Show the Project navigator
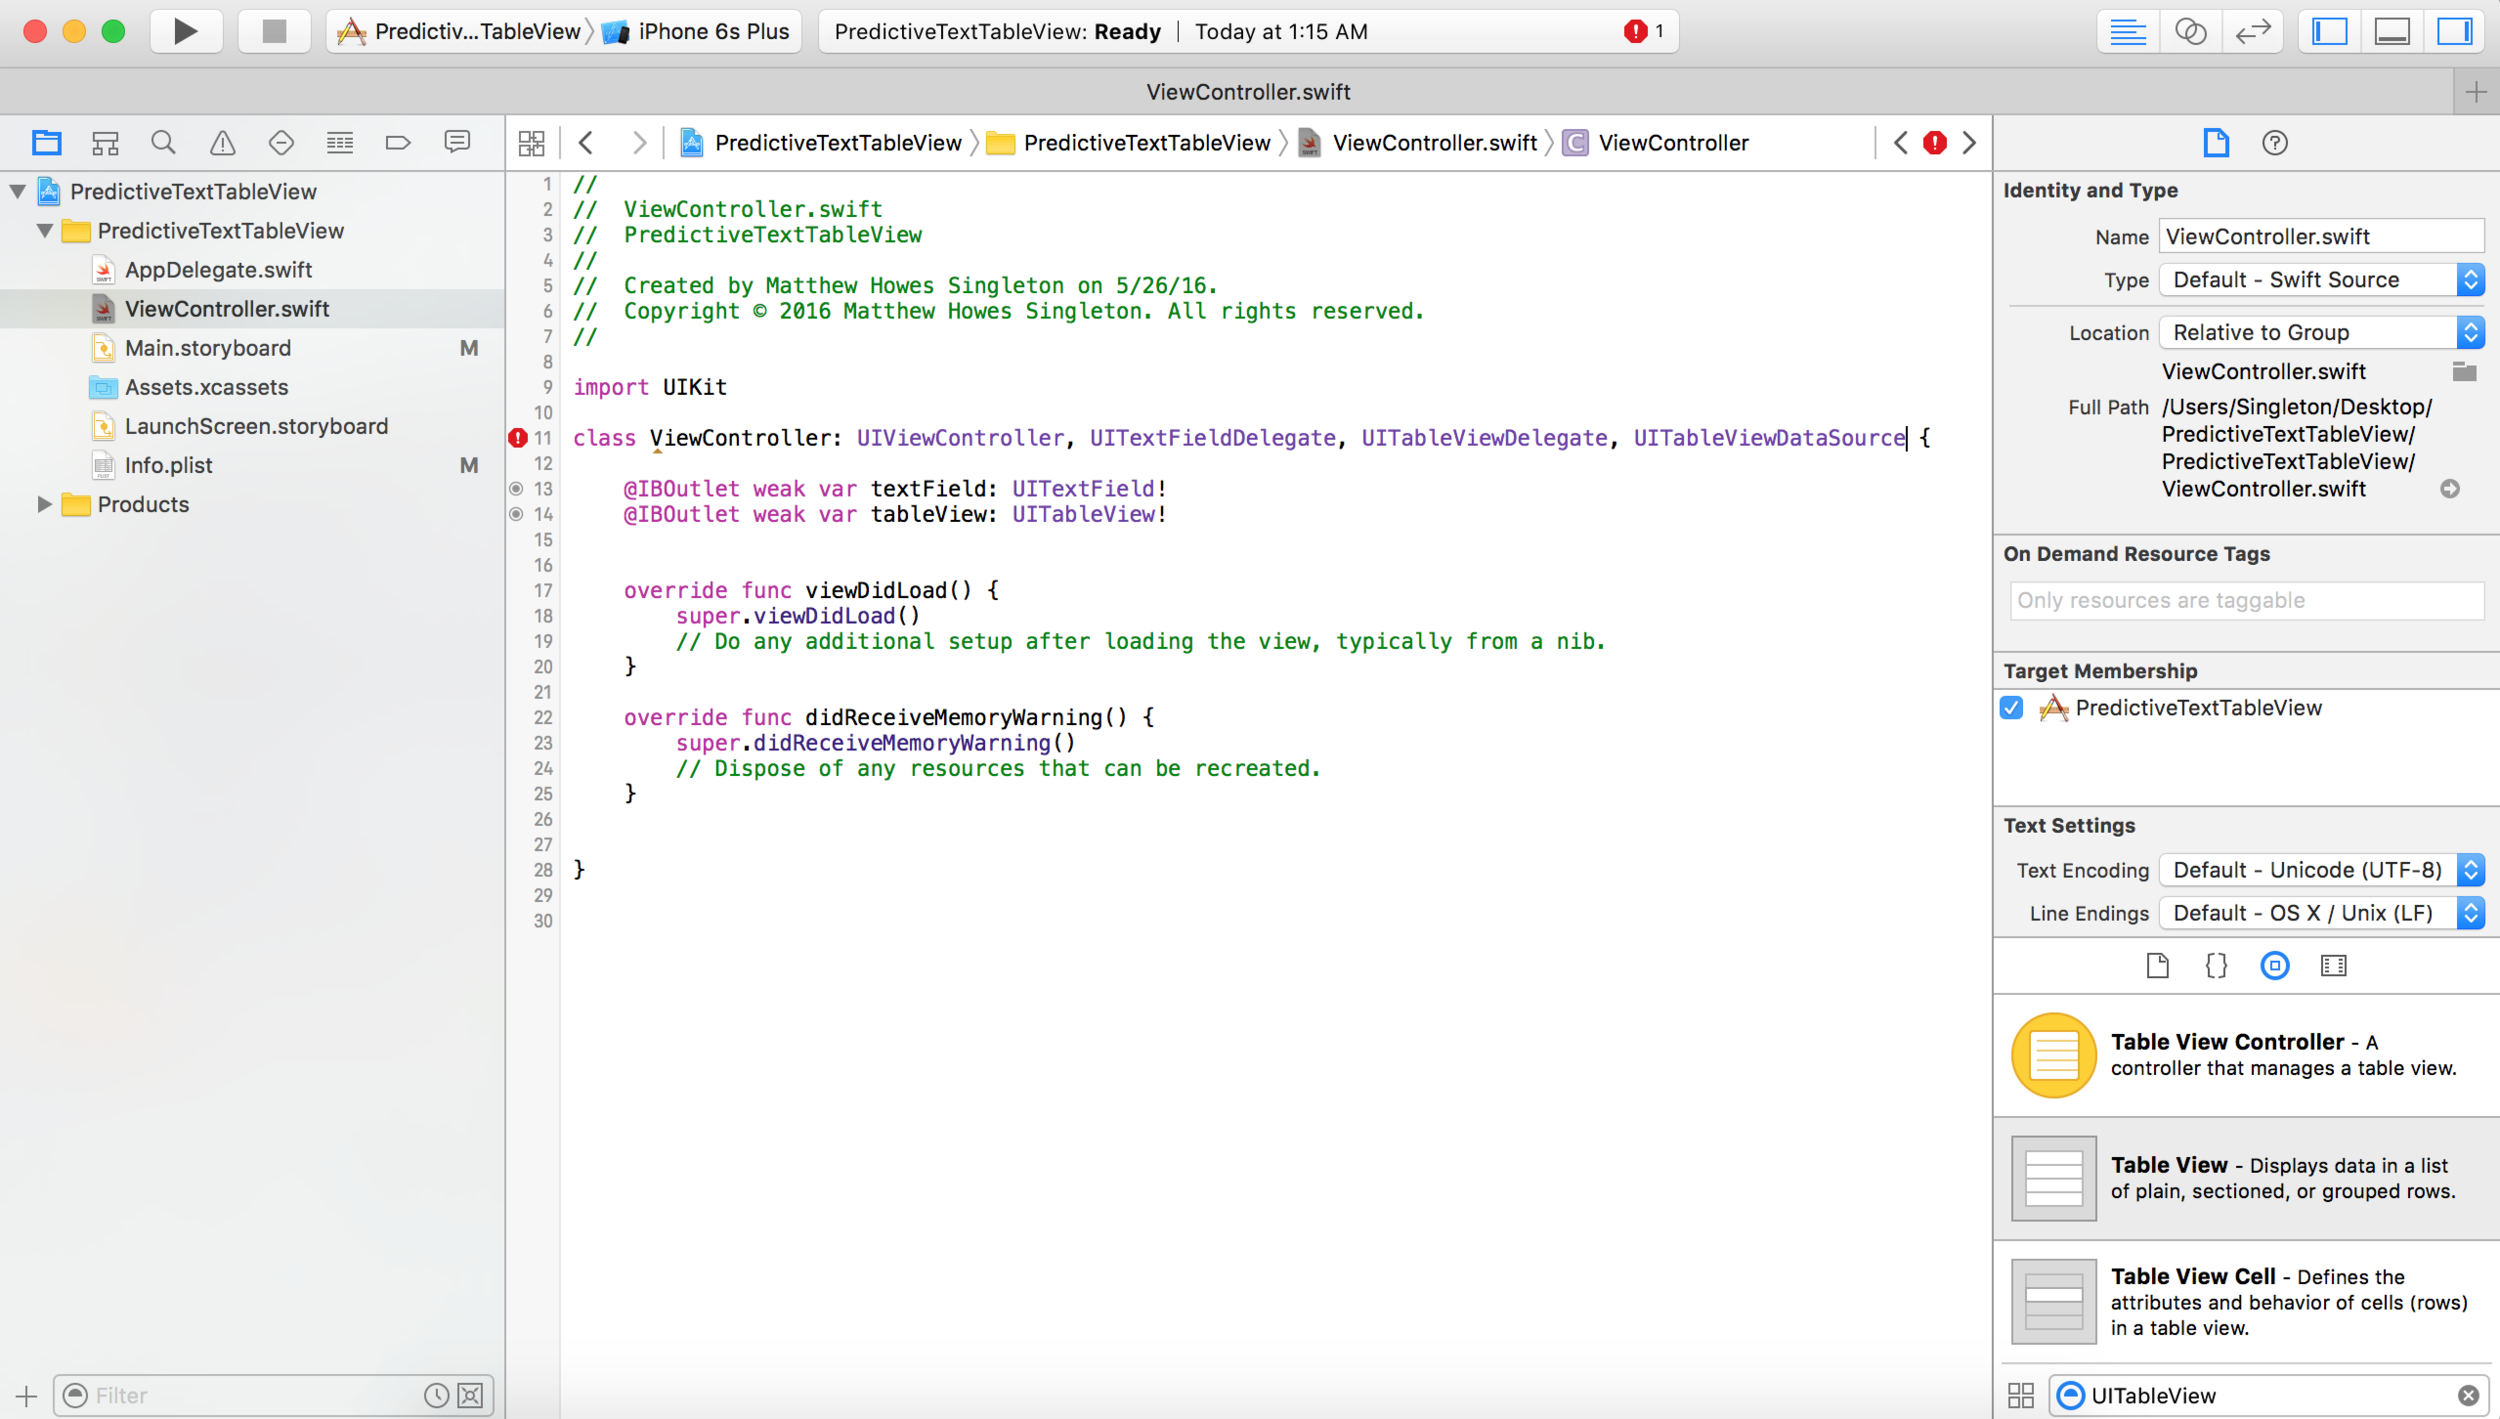This screenshot has height=1419, width=2500. point(46,143)
